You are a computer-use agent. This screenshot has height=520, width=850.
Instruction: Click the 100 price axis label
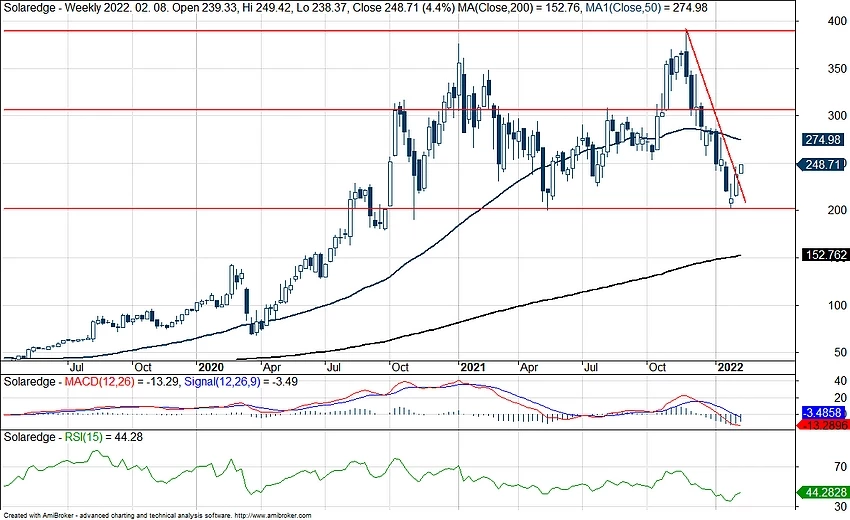tap(838, 306)
